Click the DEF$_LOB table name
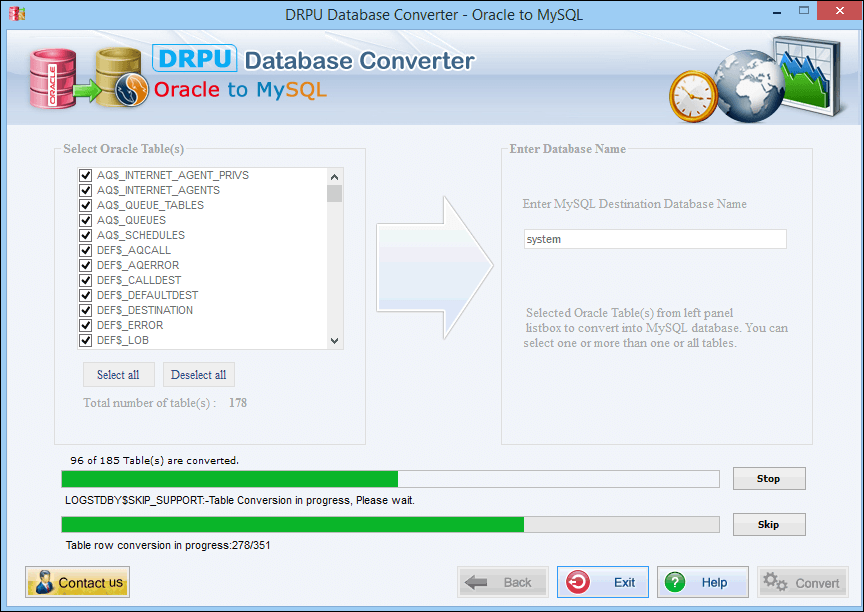The width and height of the screenshot is (864, 612). tap(123, 340)
